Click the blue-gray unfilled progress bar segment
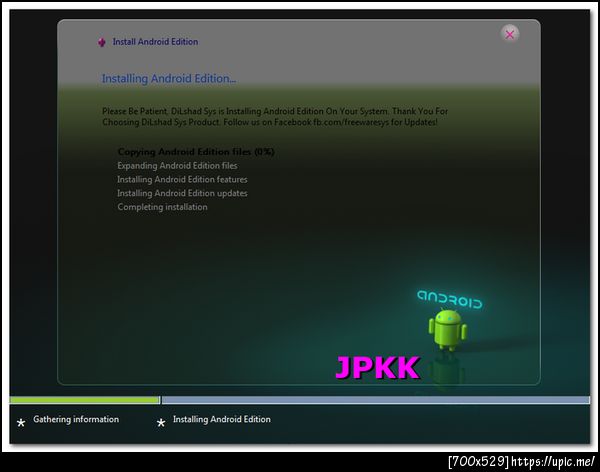The image size is (600, 472). click(x=375, y=400)
